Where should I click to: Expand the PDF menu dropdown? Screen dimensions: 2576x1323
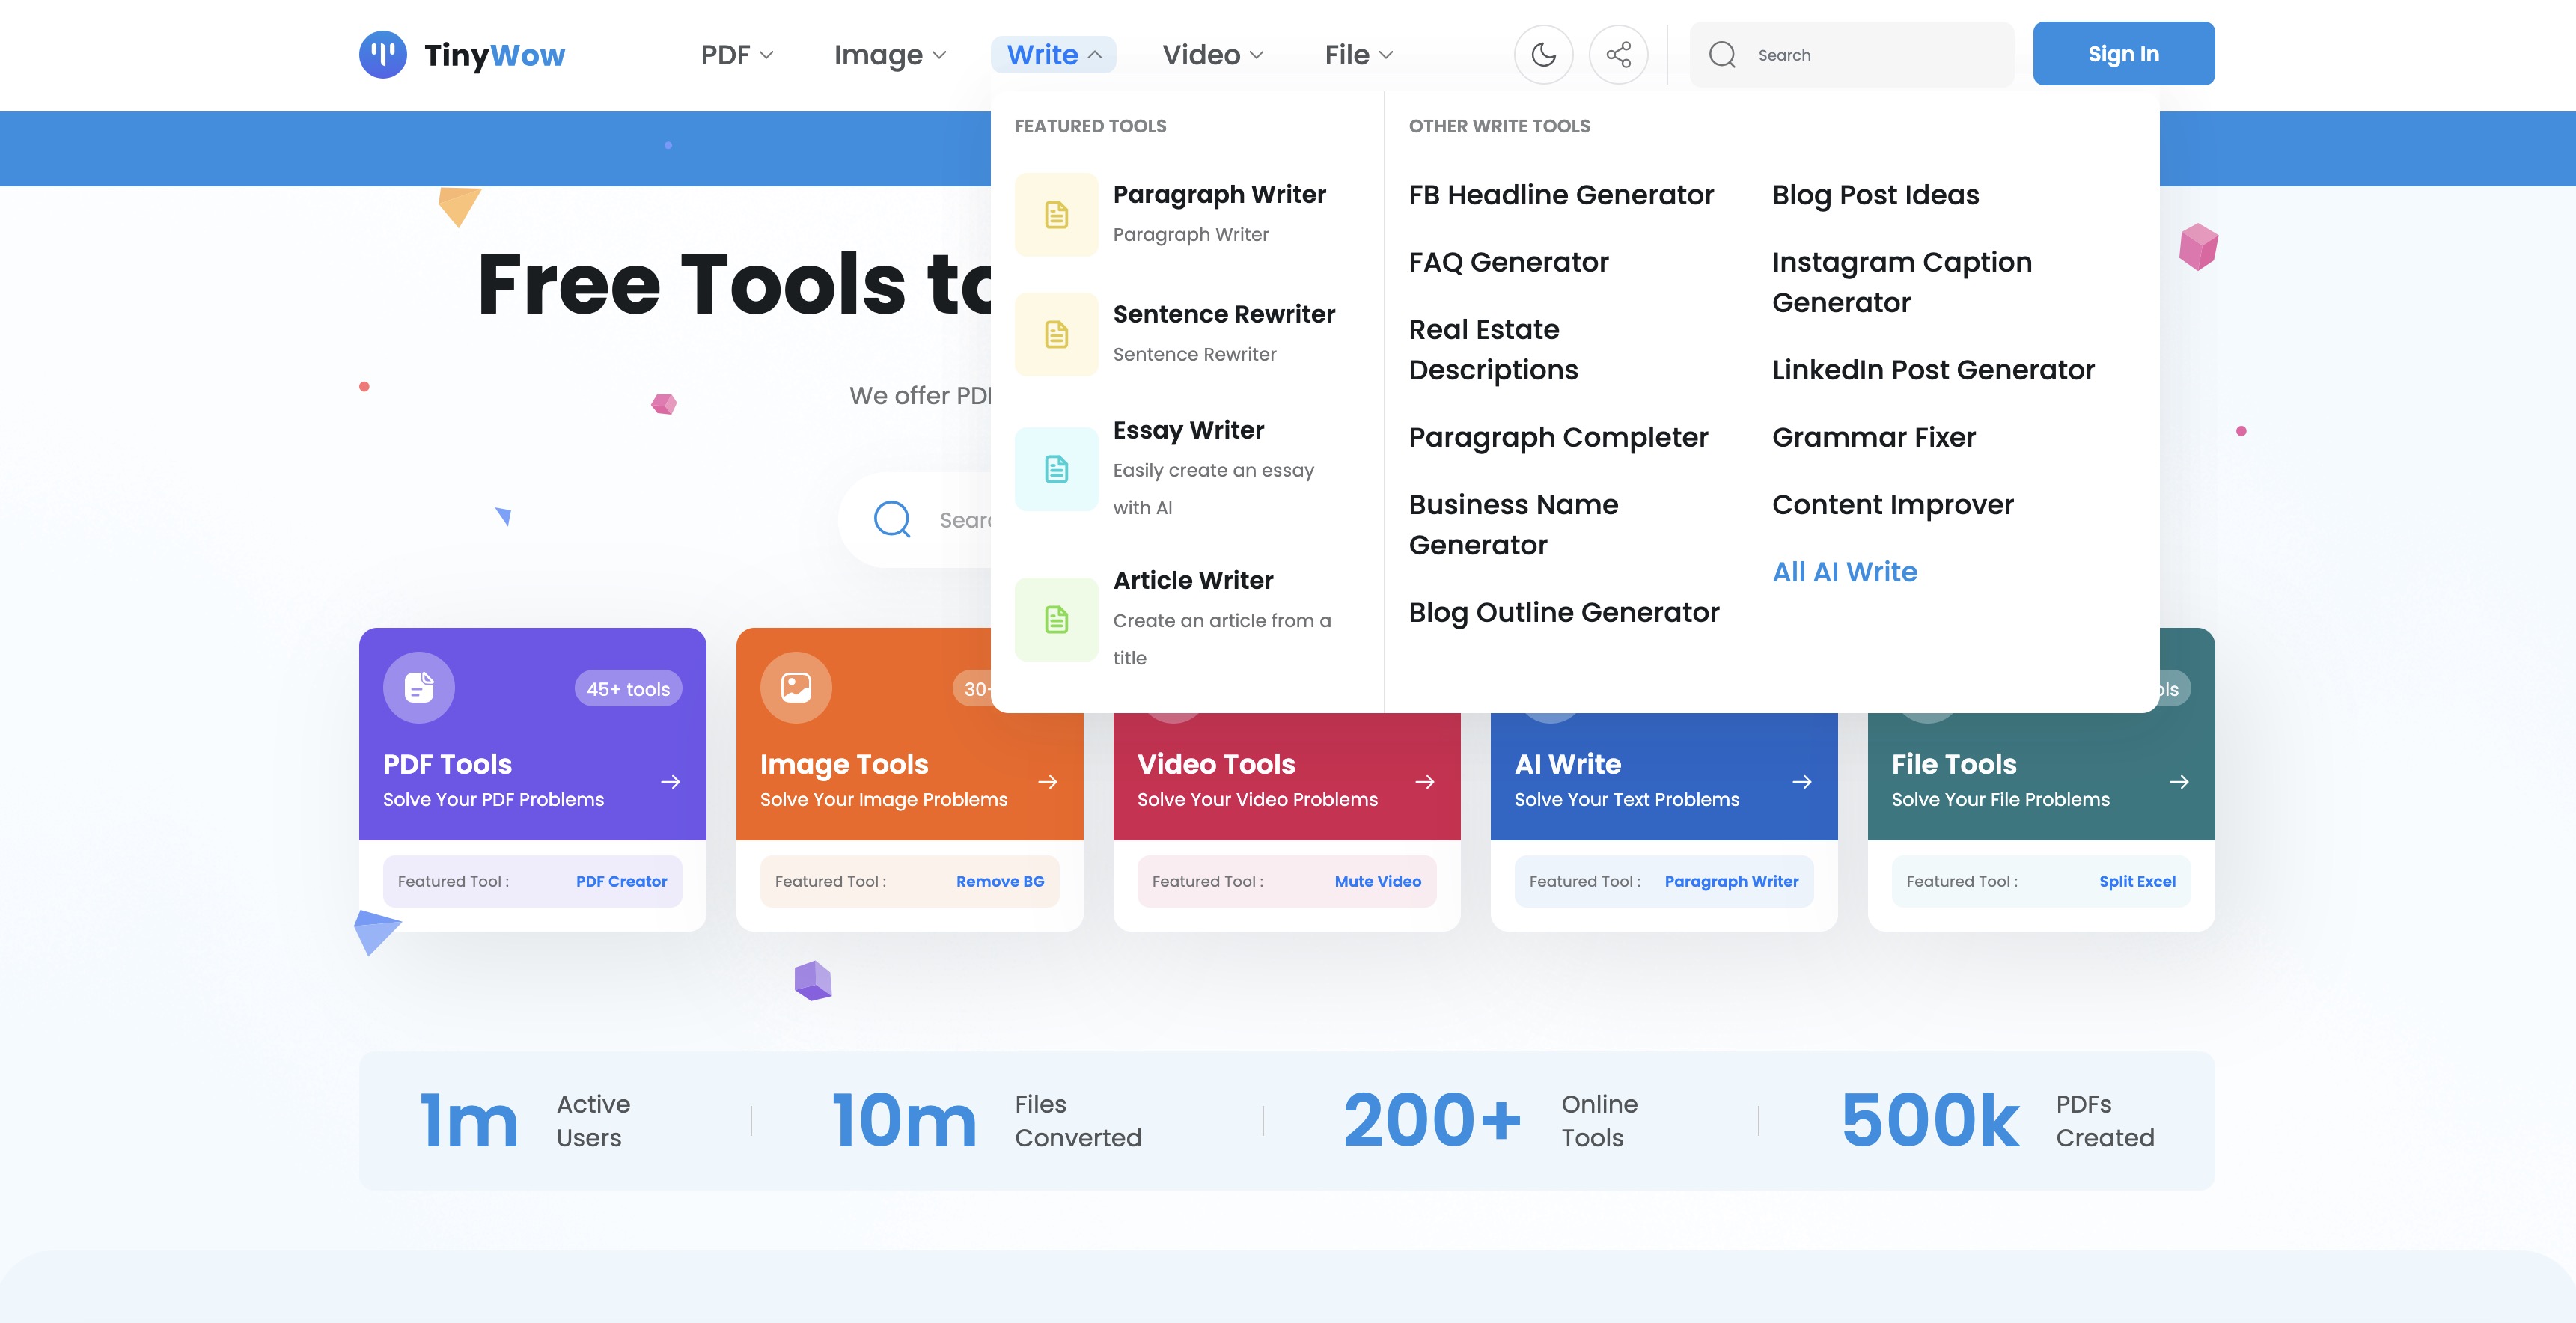coord(737,54)
